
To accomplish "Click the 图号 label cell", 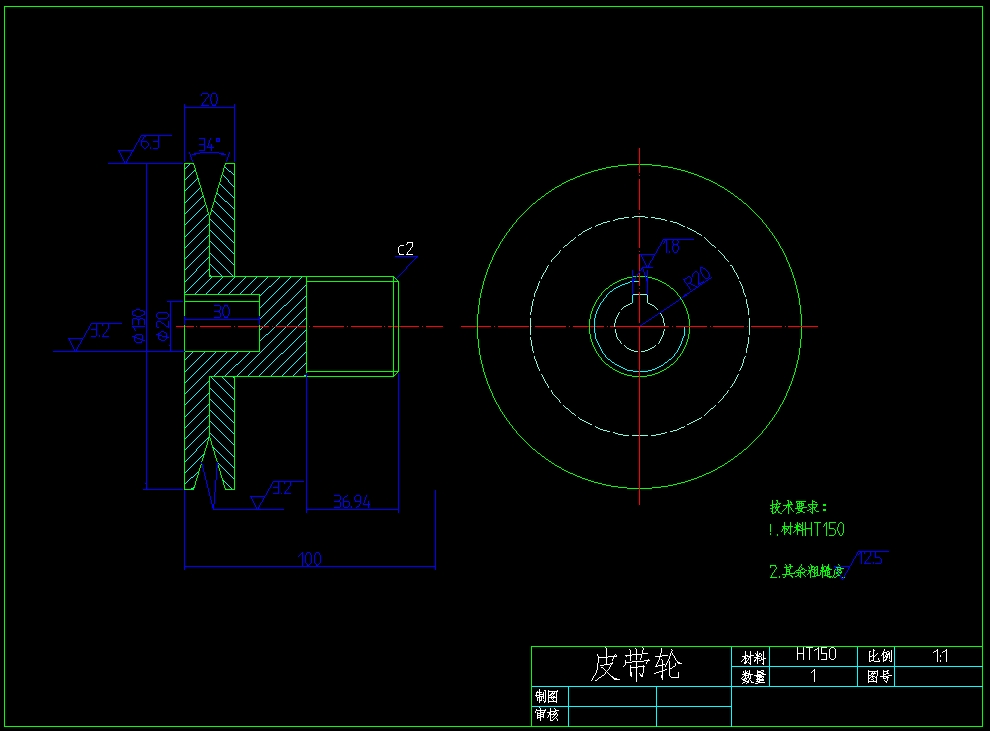I will 877,677.
